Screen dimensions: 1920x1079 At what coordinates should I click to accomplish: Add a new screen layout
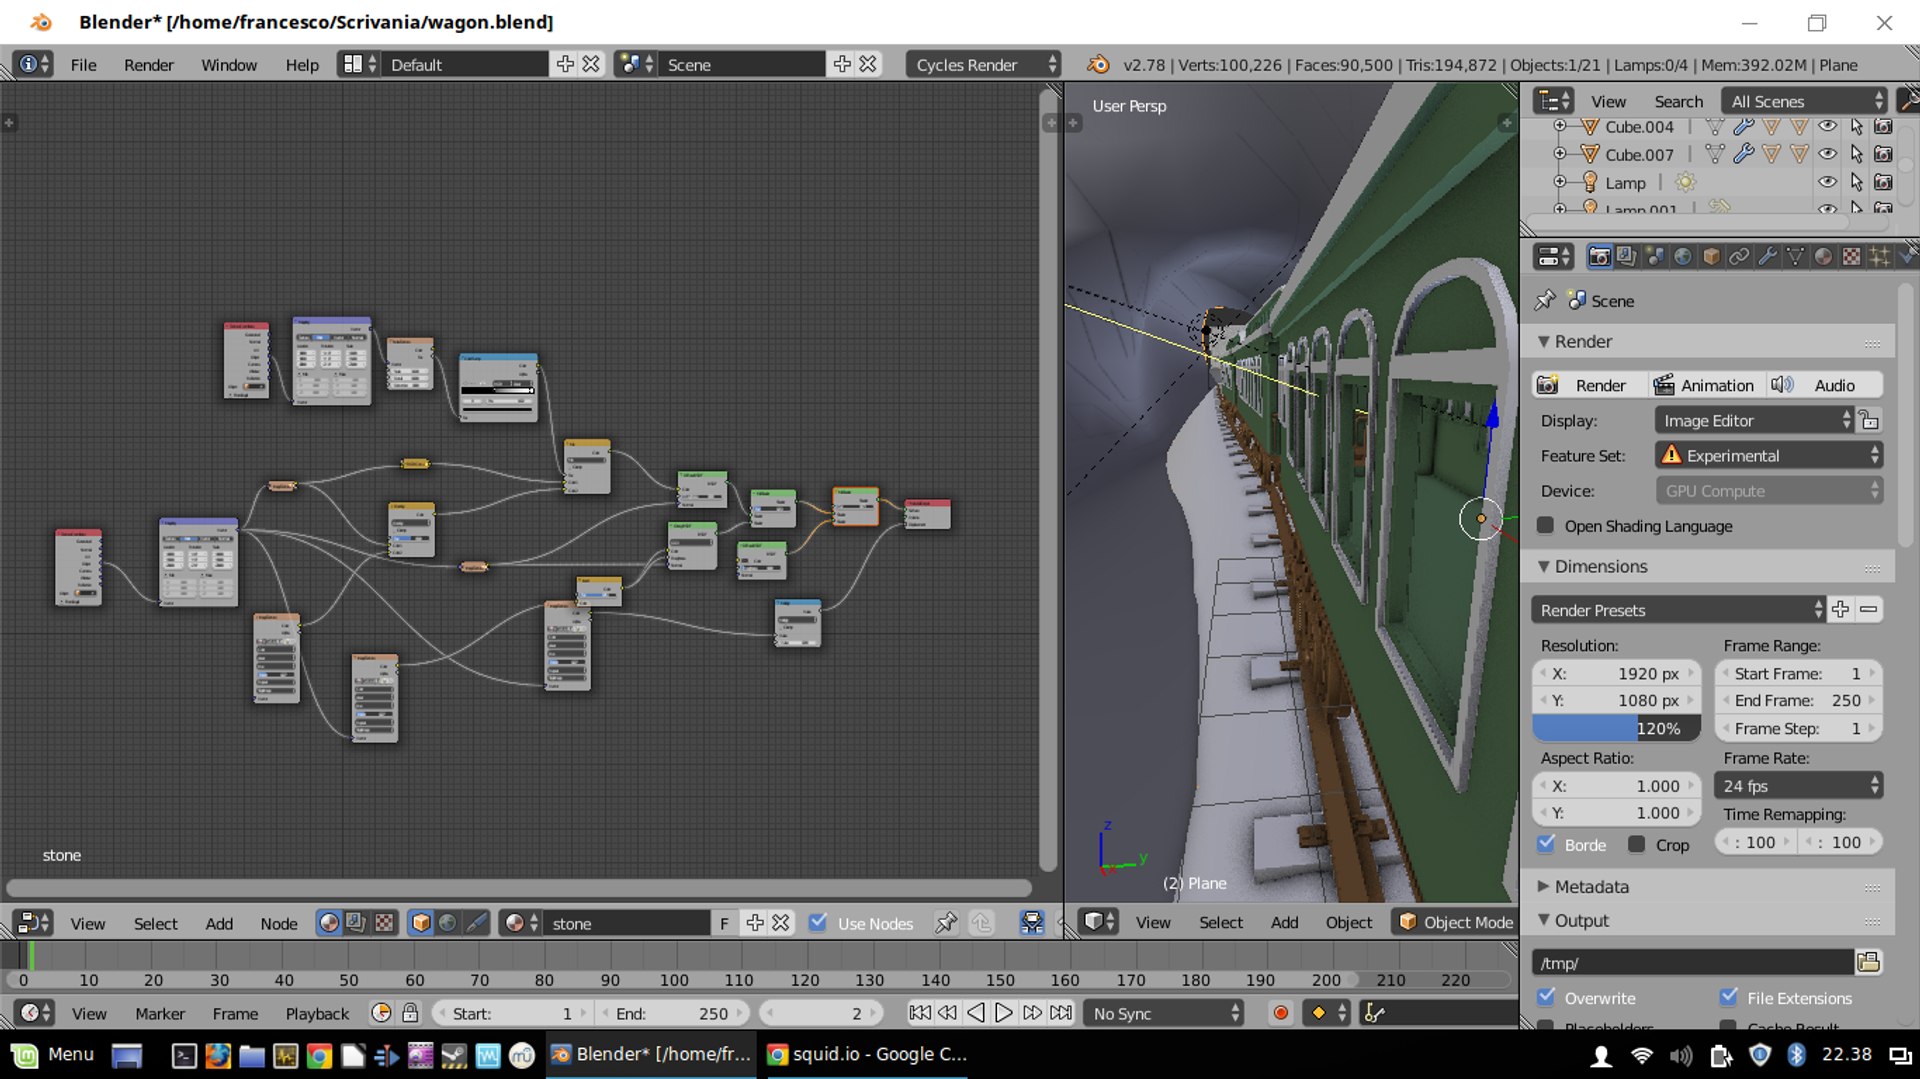tap(565, 64)
